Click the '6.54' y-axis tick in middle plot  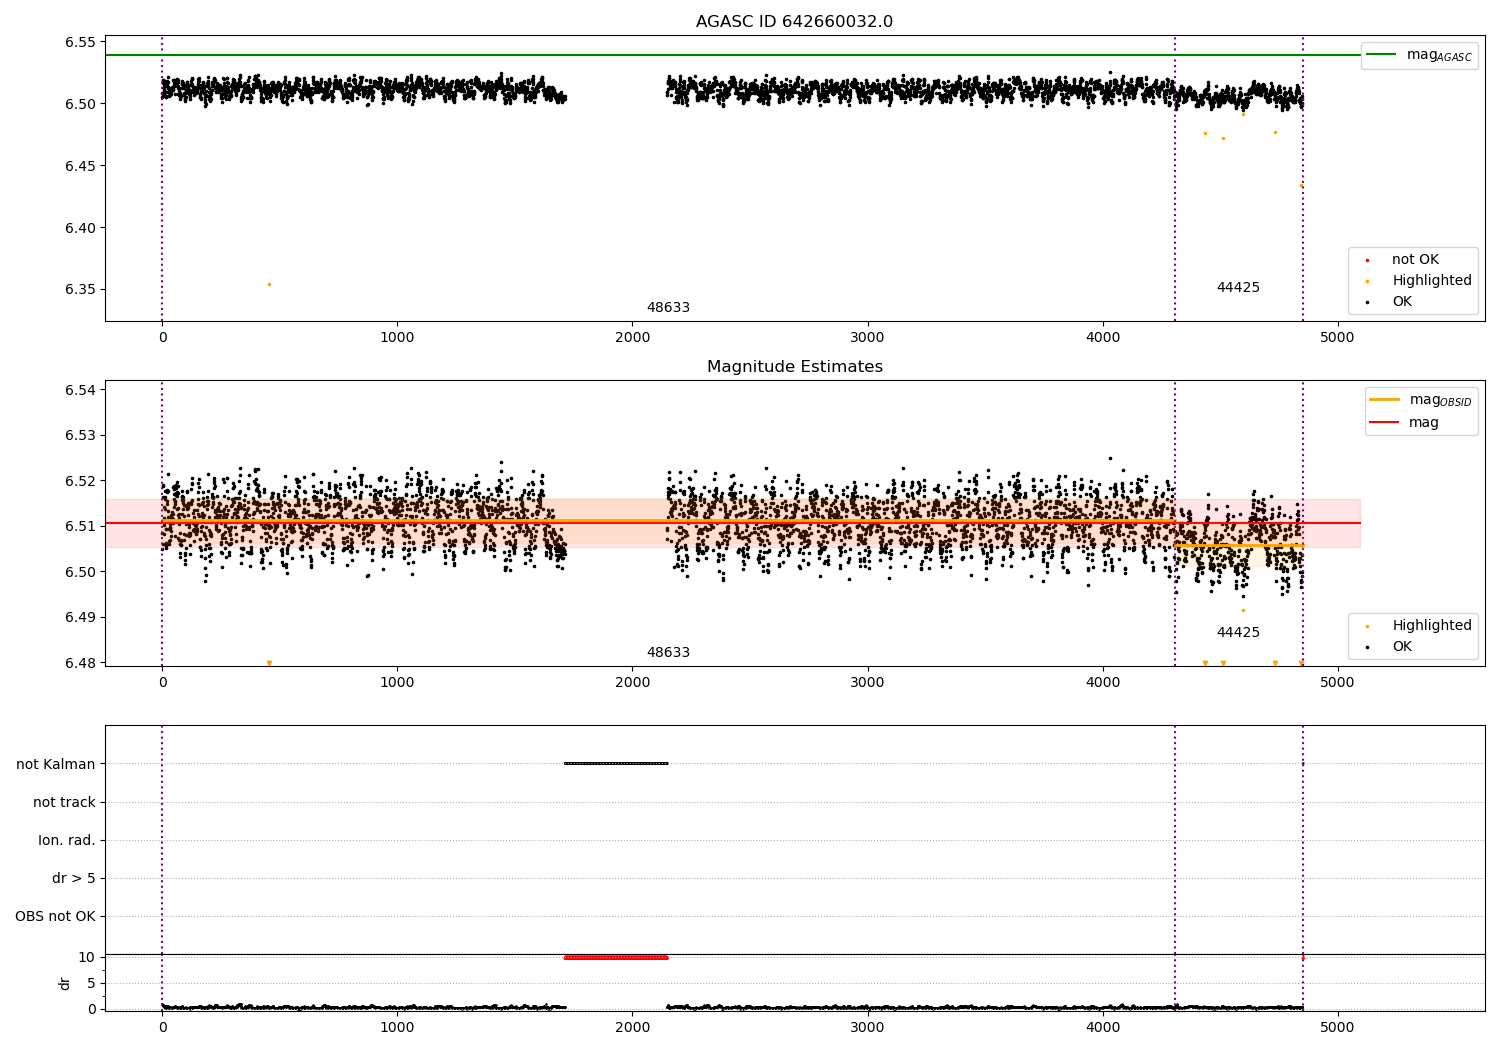[x=80, y=390]
